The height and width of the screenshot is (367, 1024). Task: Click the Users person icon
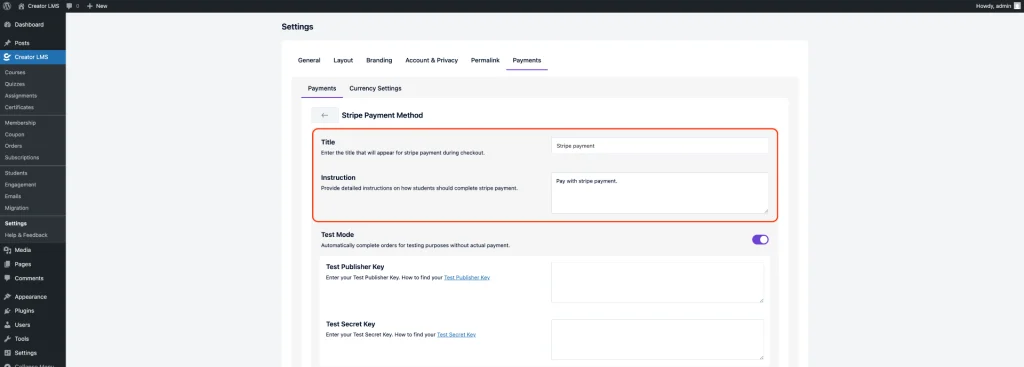[x=7, y=325]
